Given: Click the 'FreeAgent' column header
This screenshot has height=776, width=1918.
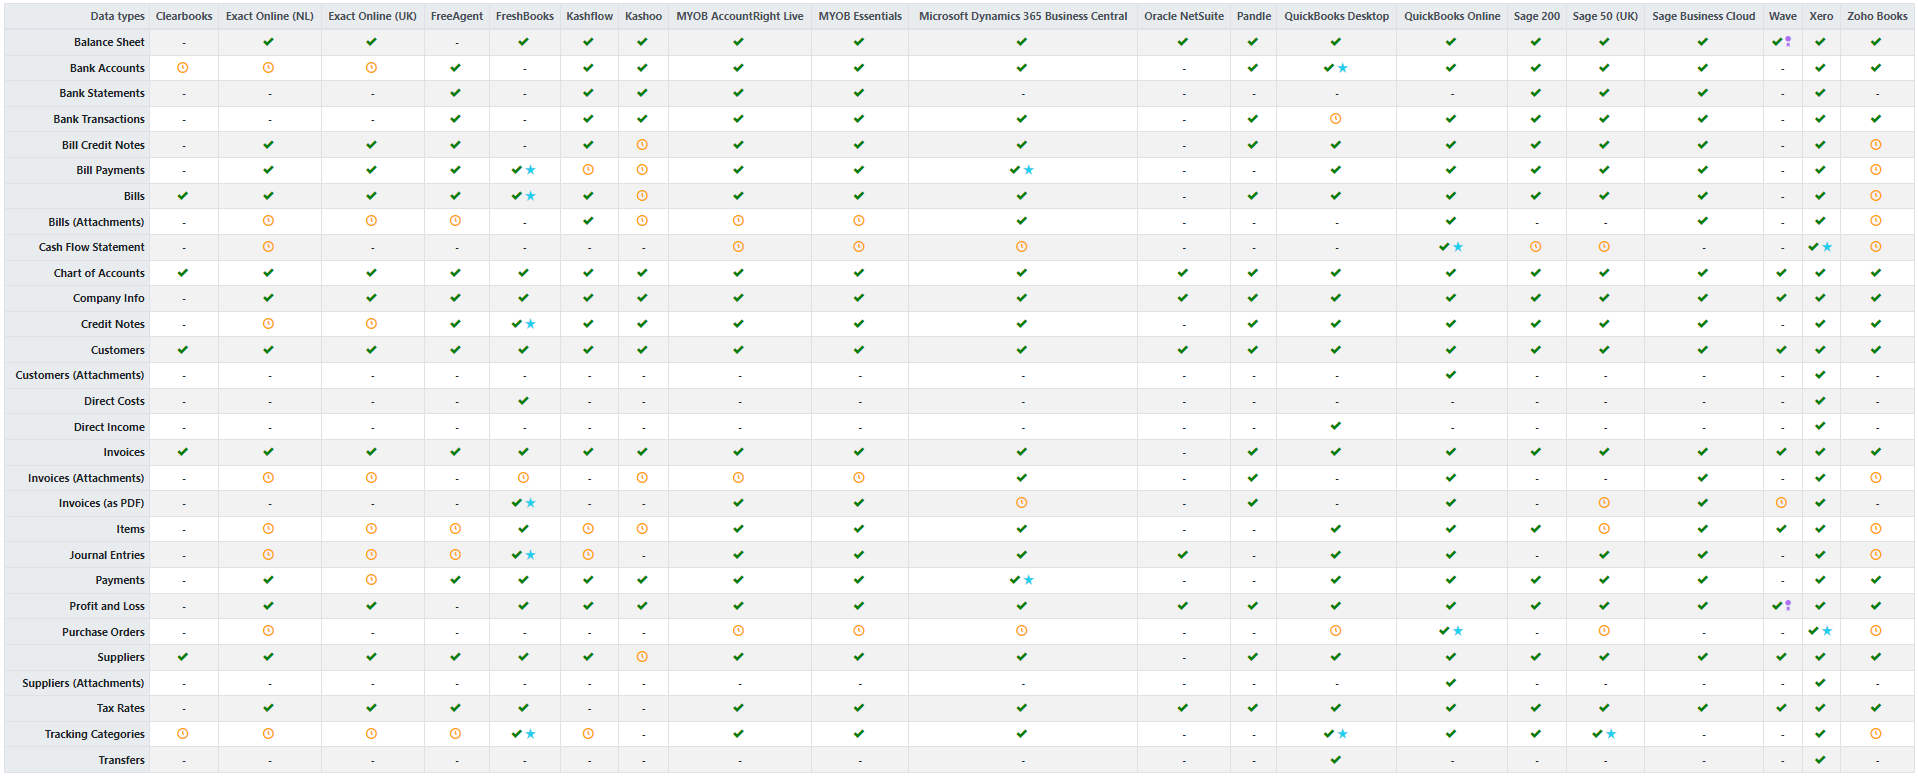Looking at the screenshot, I should tap(456, 16).
